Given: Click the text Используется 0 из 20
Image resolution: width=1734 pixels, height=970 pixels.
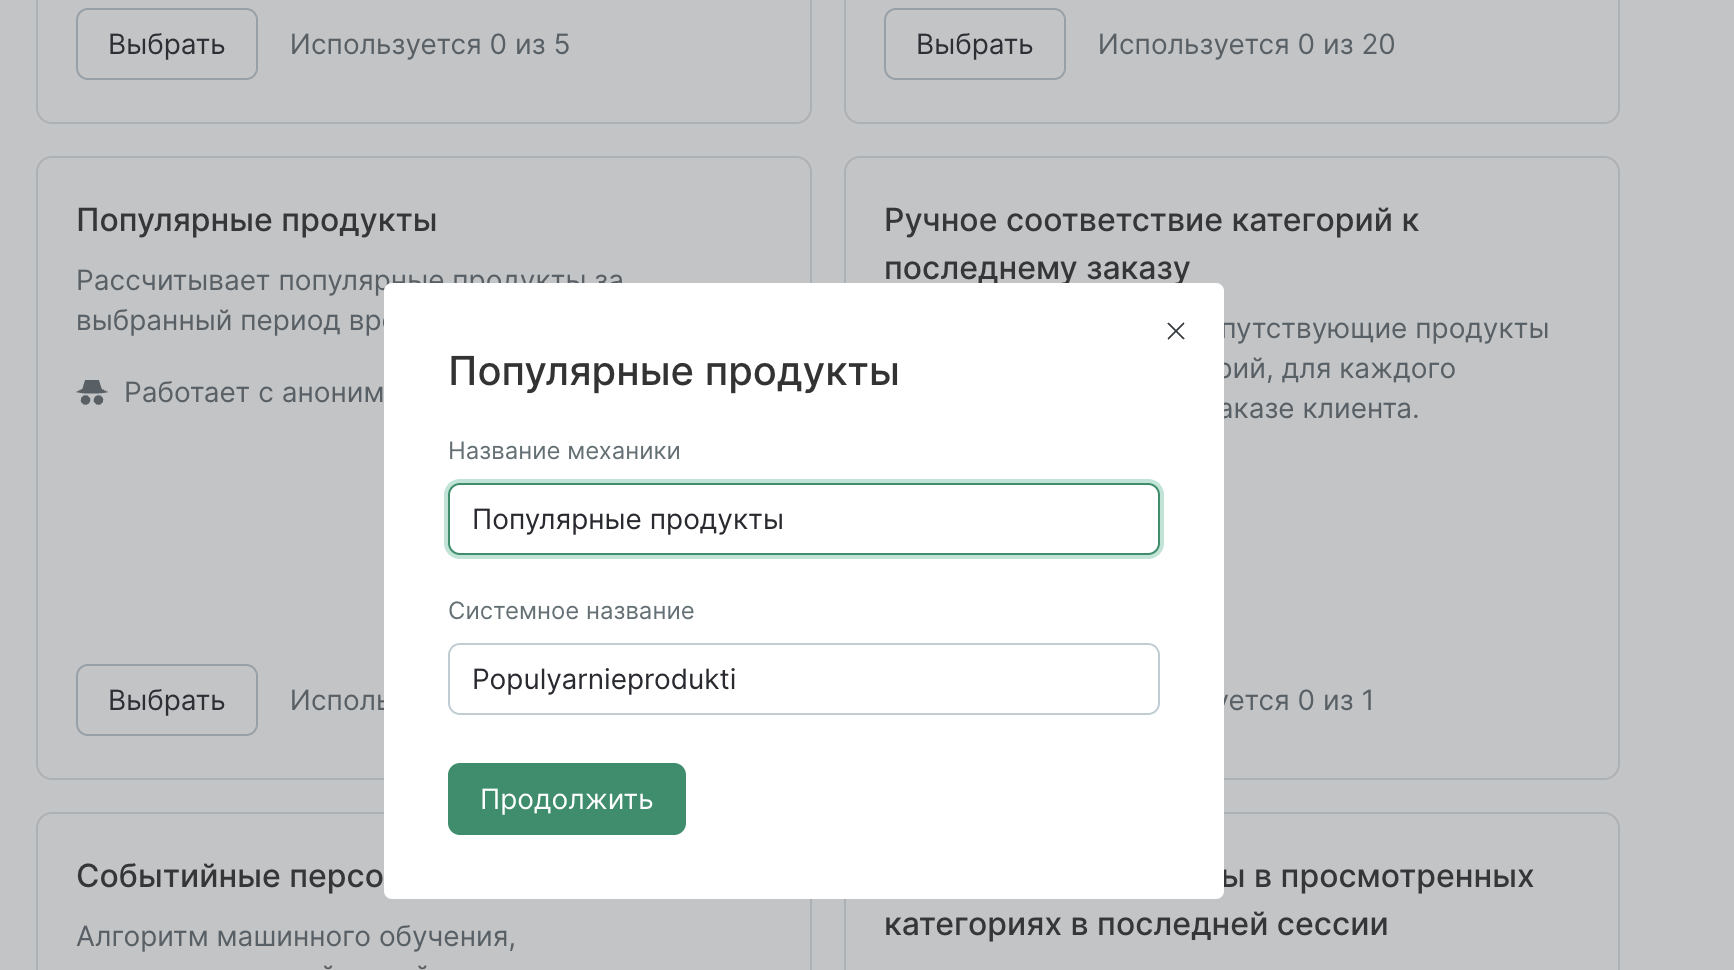Looking at the screenshot, I should click(x=1246, y=44).
